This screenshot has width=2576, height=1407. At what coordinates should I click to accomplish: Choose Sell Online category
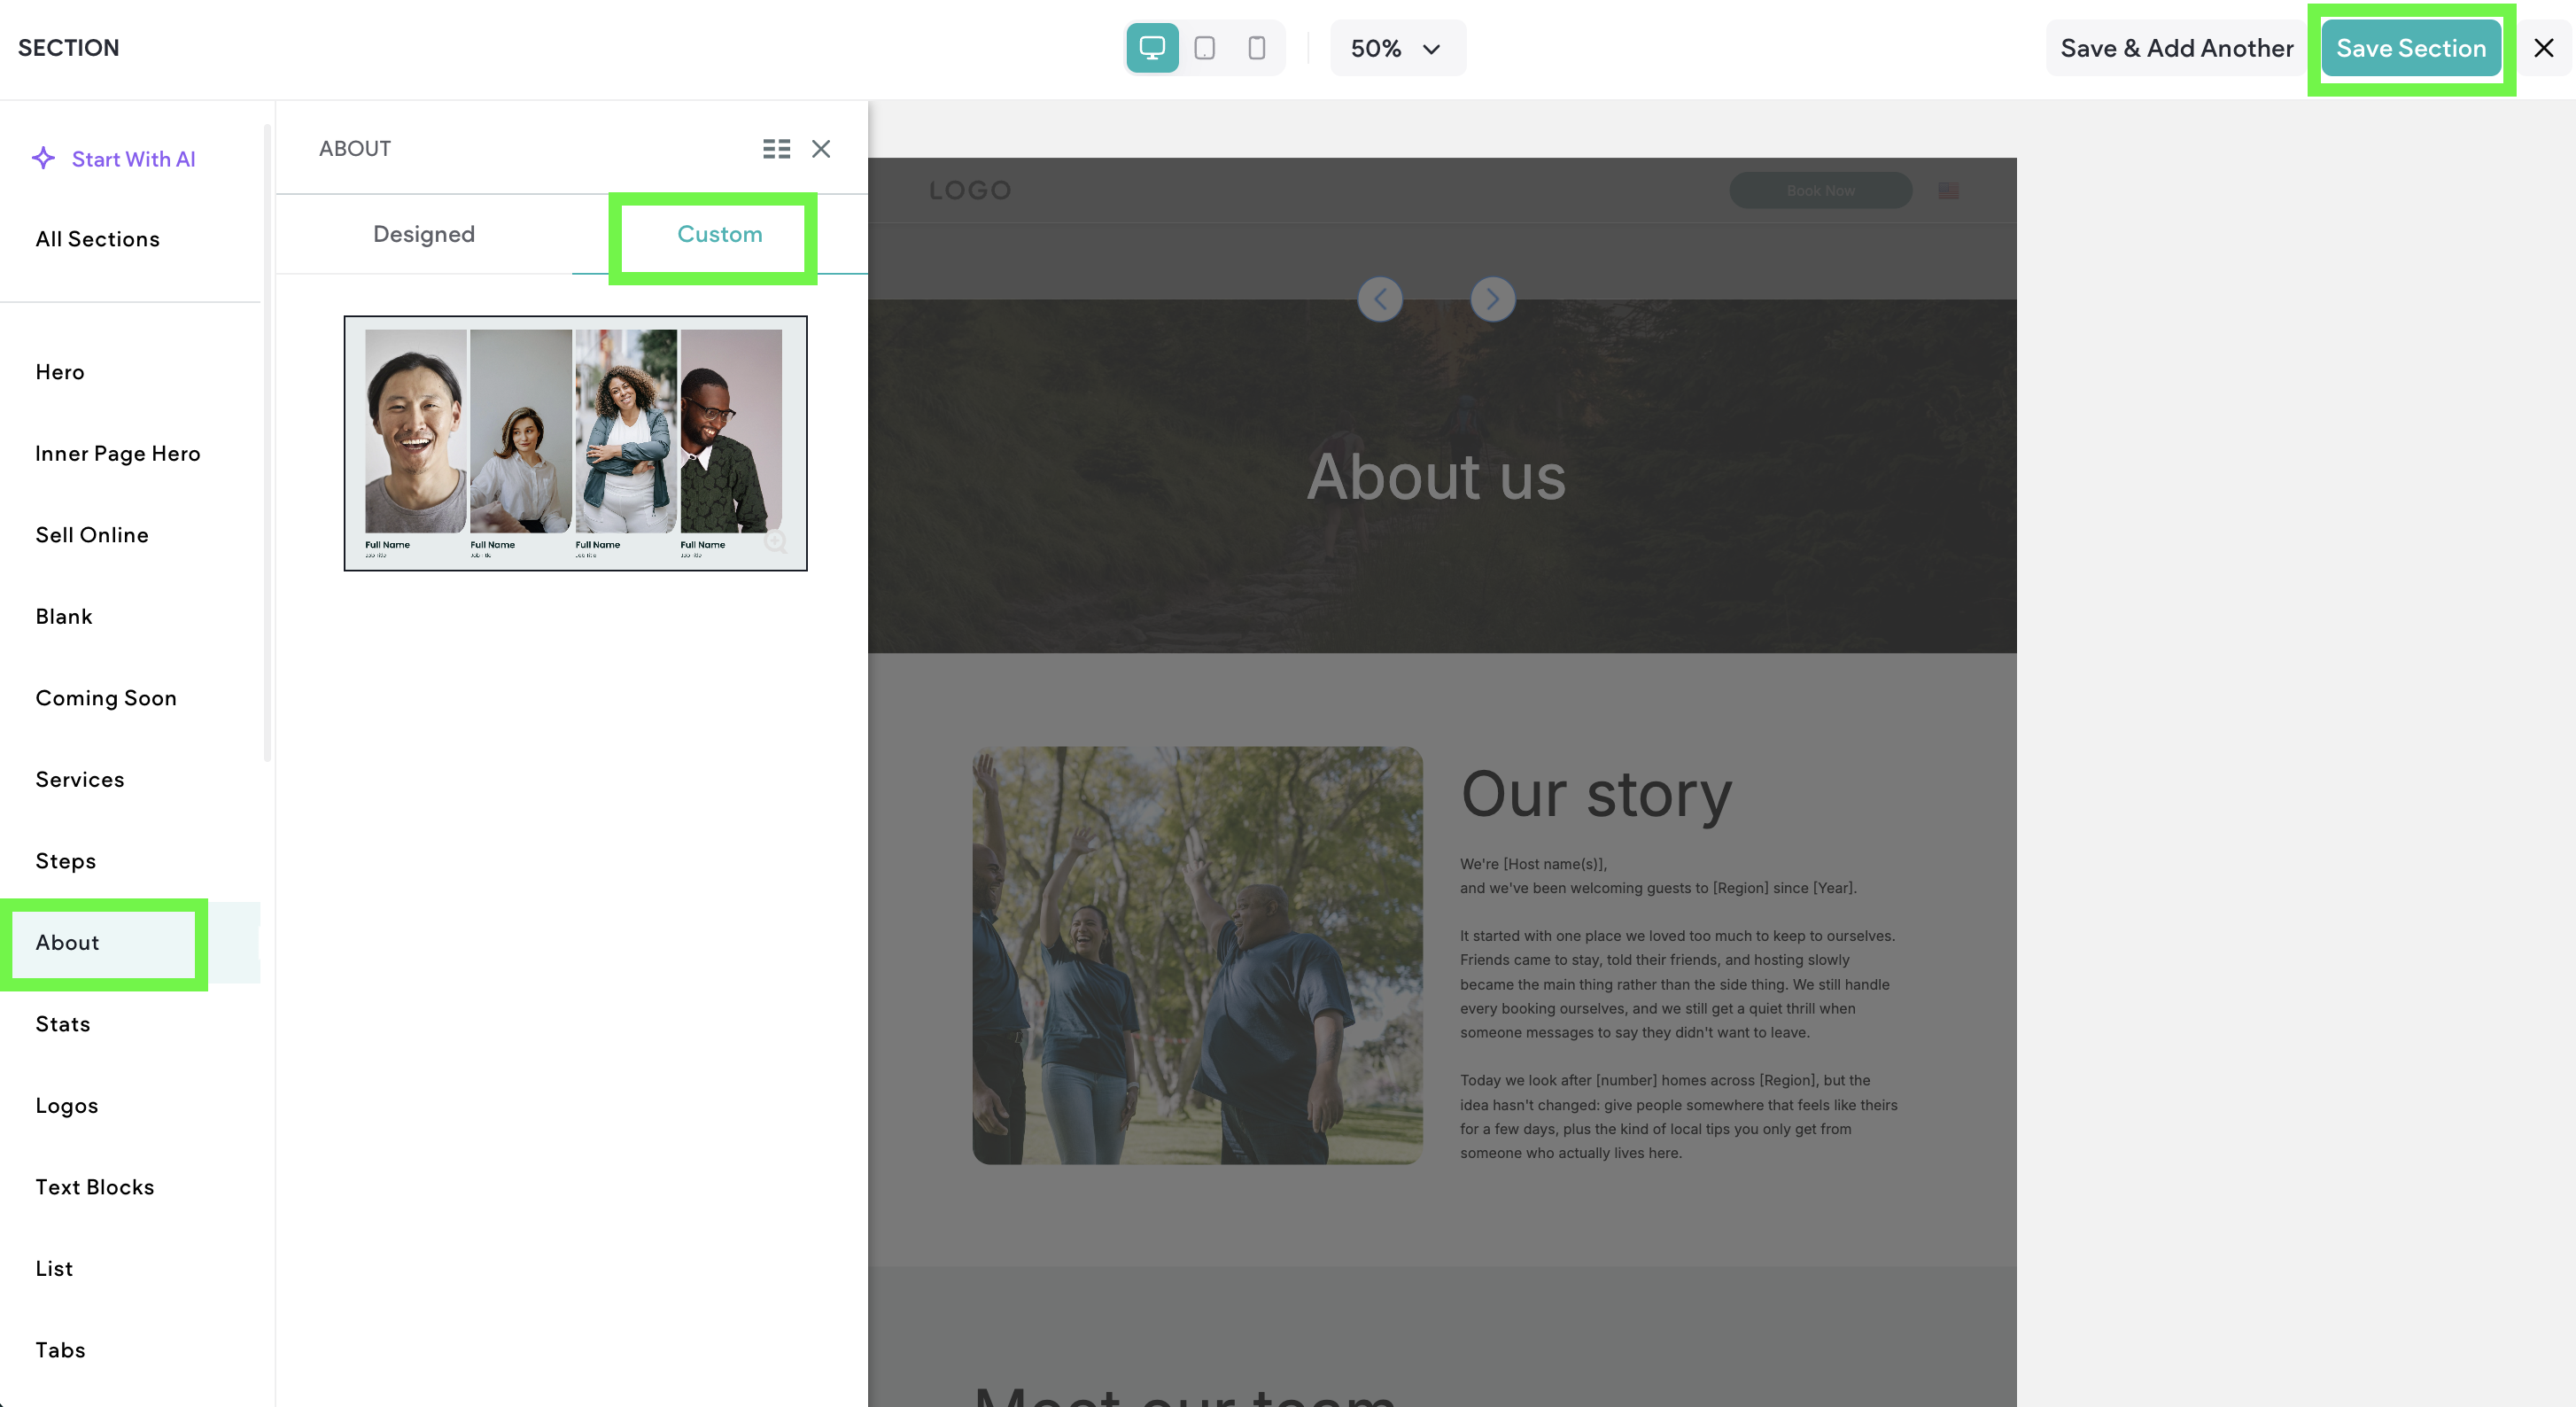(x=92, y=535)
